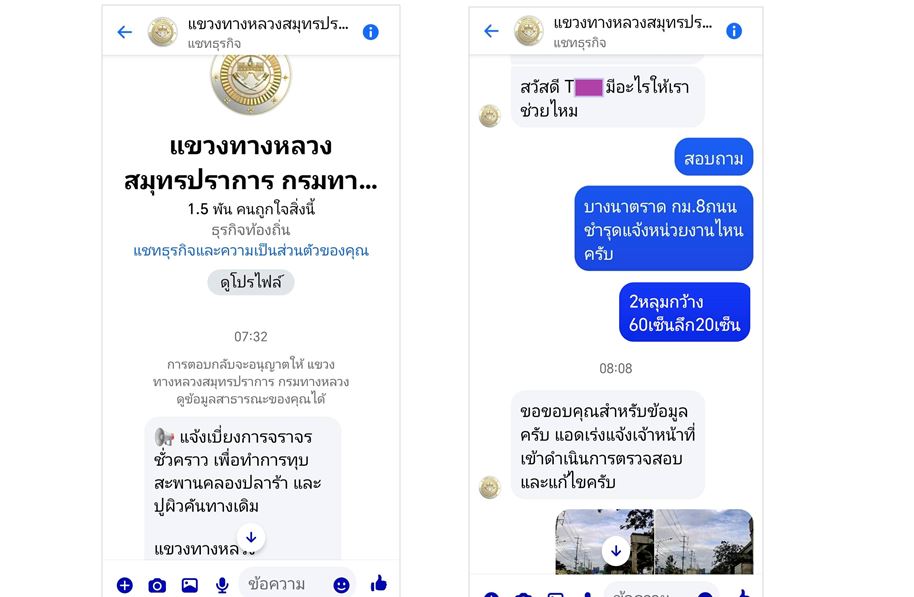Open camera from message toolbar
914x597 pixels.
pyautogui.click(x=157, y=585)
